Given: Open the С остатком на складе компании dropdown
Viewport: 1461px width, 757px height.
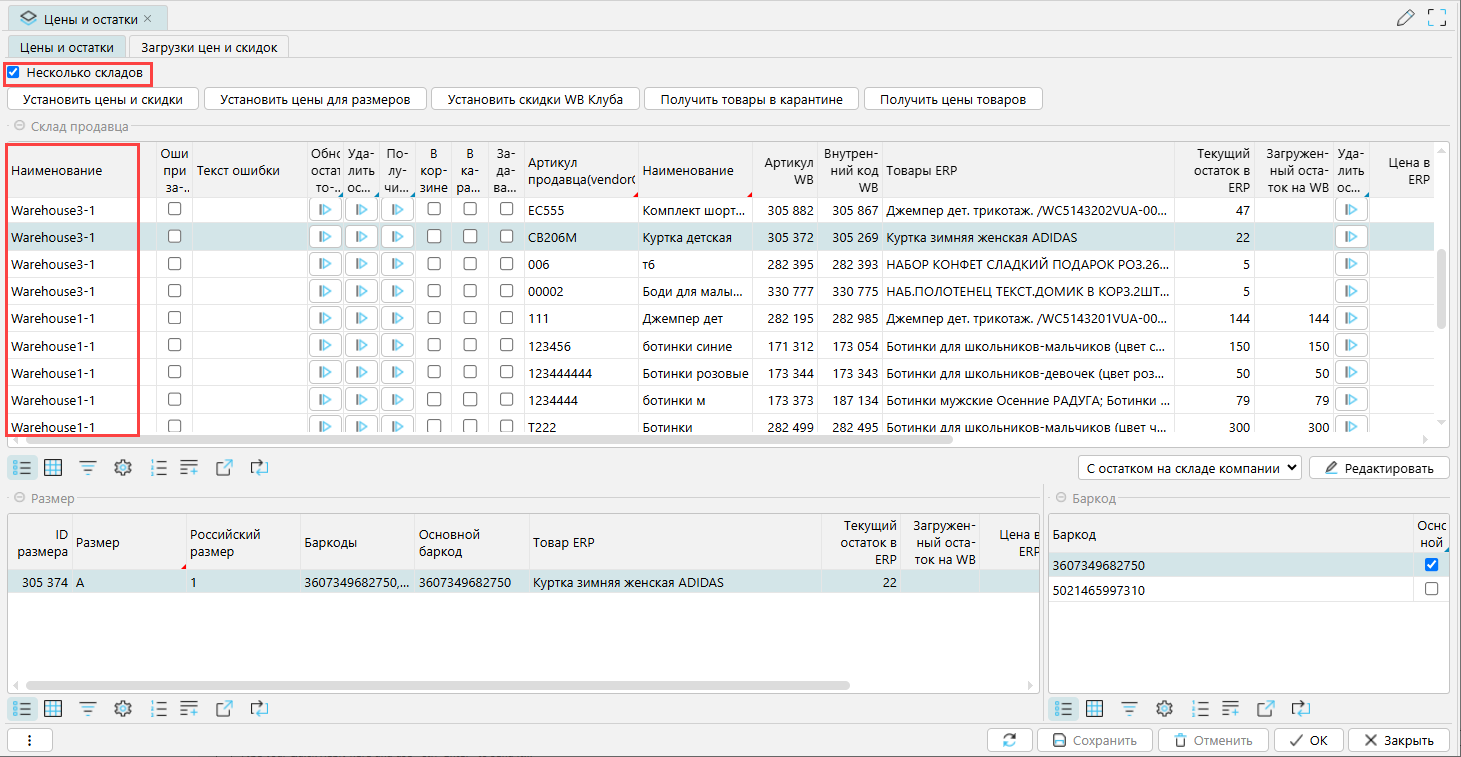Looking at the screenshot, I should (1190, 467).
